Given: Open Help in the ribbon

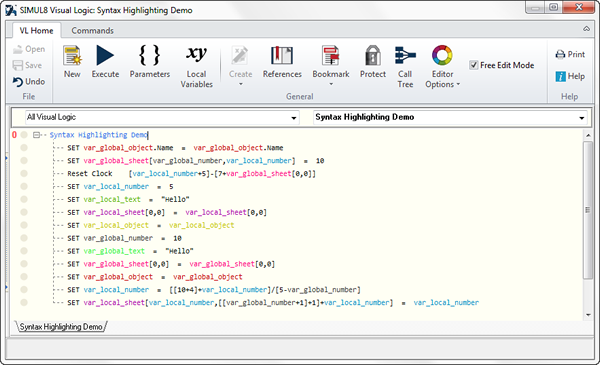Looking at the screenshot, I should point(570,76).
